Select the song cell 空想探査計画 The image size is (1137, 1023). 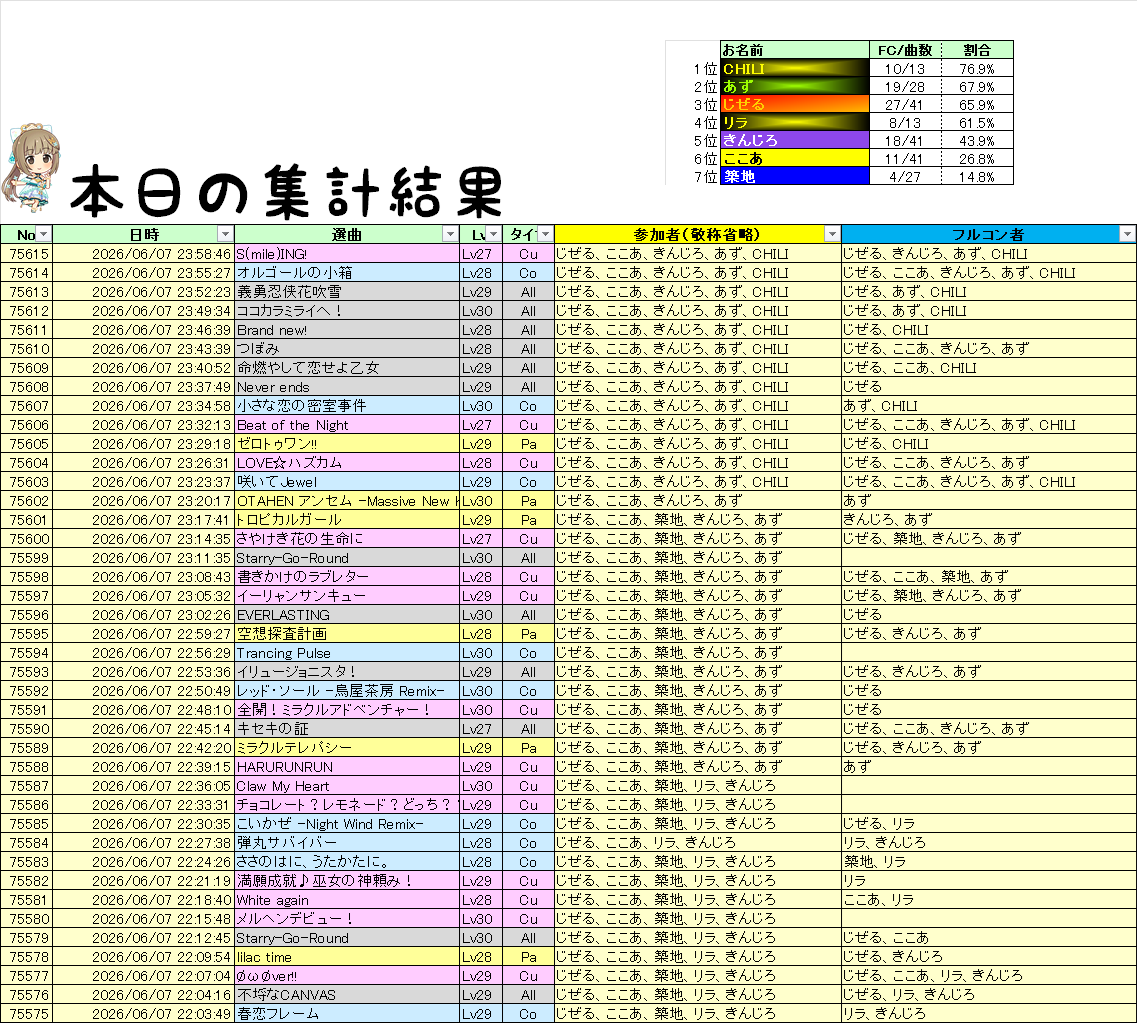(x=347, y=634)
